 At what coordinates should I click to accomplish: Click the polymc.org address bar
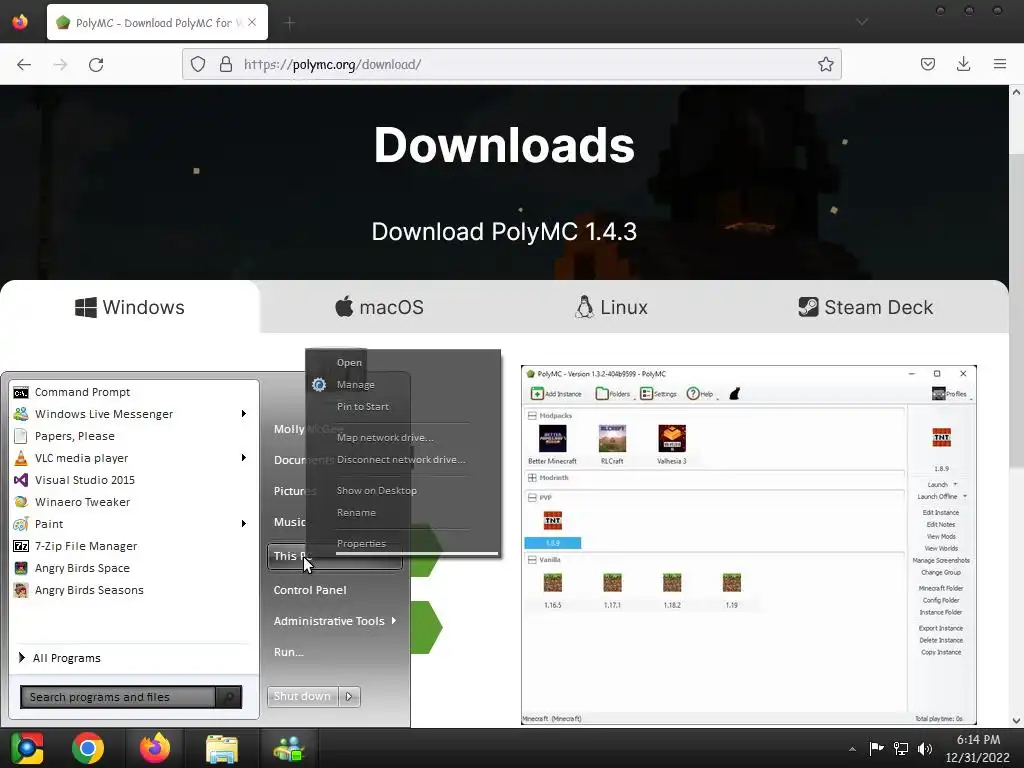coord(511,64)
